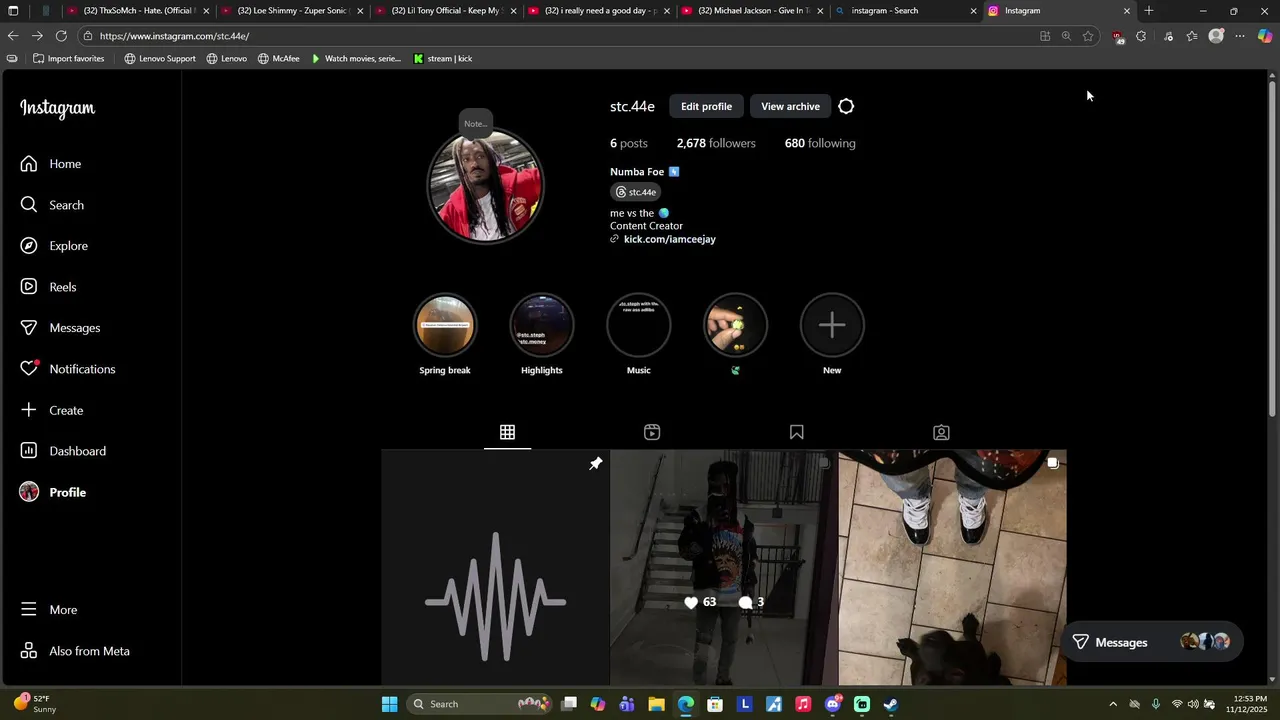1280x720 pixels.
Task: Switch to the posts grid tab
Action: (x=507, y=432)
